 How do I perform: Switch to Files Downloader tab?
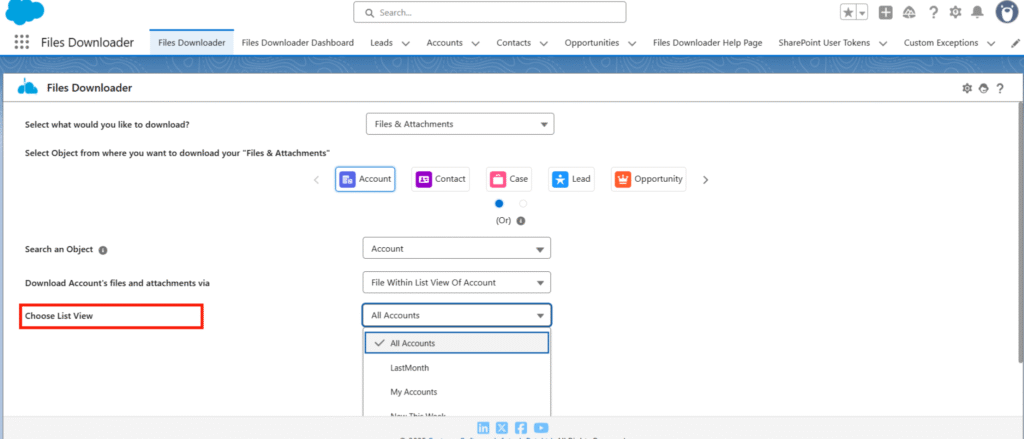[x=191, y=42]
